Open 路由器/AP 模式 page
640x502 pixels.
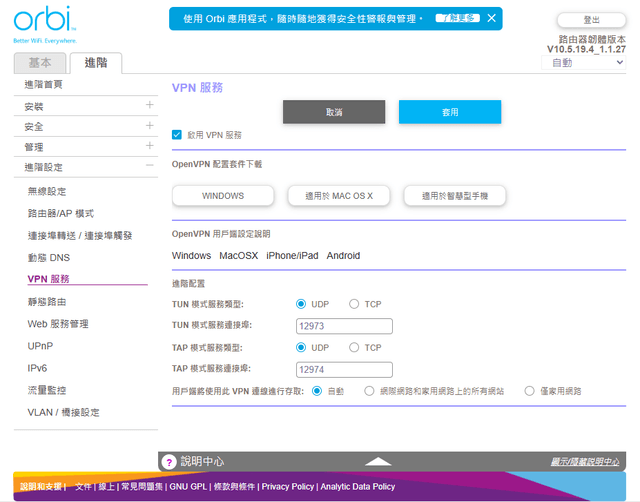pos(61,213)
